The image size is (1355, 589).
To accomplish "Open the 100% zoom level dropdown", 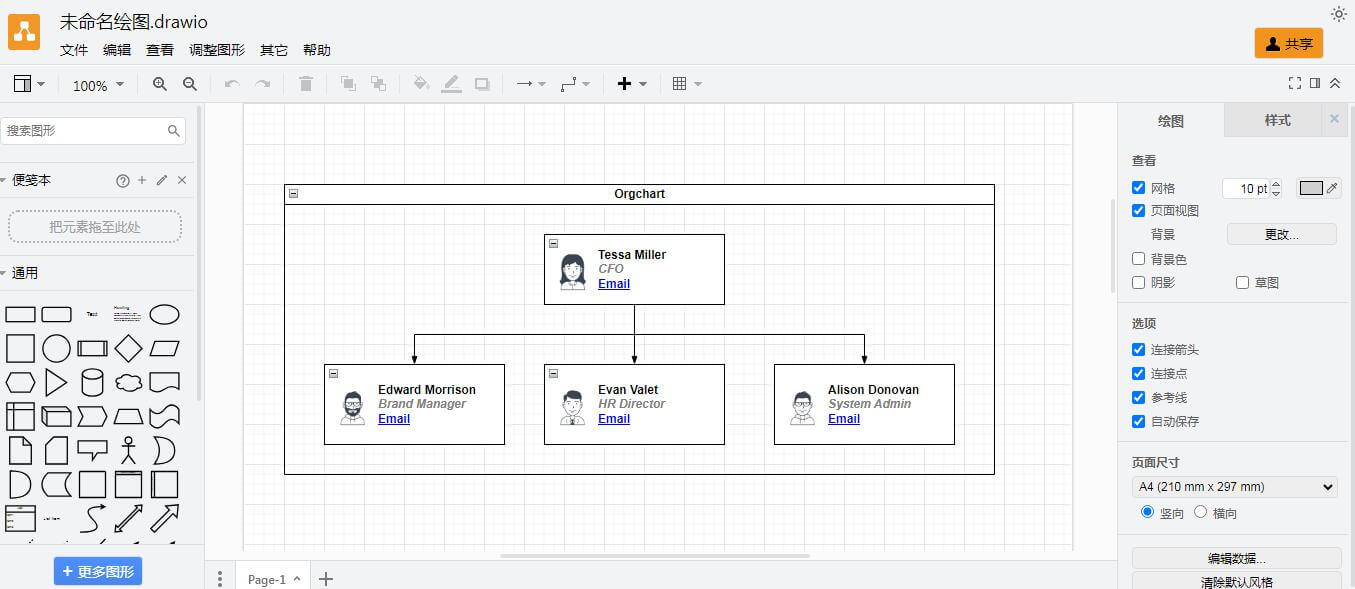I will [98, 85].
